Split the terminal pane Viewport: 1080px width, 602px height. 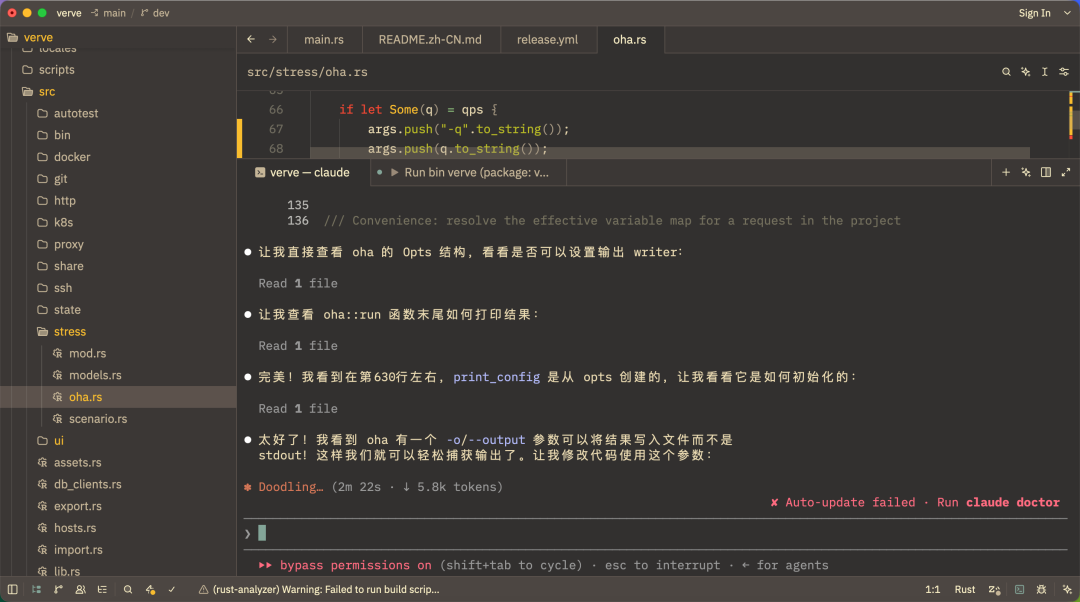(x=1046, y=172)
